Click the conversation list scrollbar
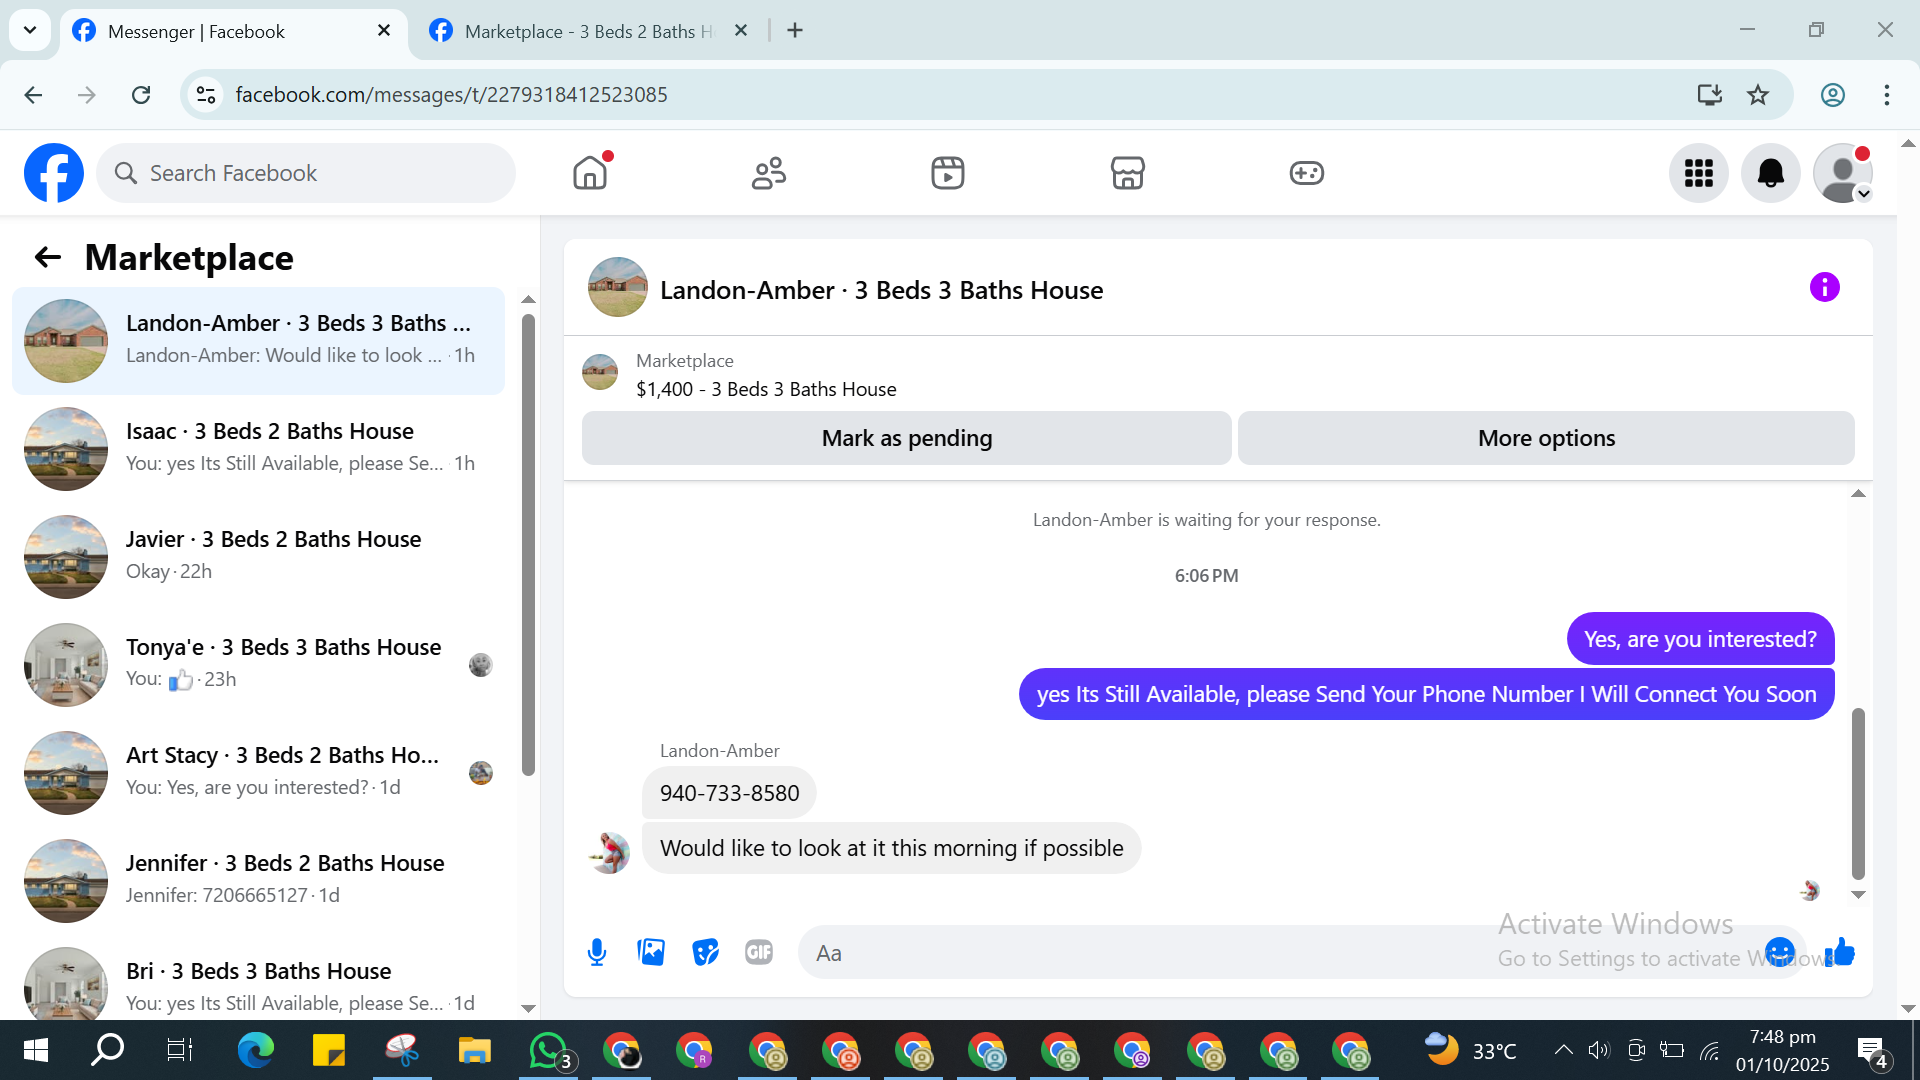 pos(528,545)
